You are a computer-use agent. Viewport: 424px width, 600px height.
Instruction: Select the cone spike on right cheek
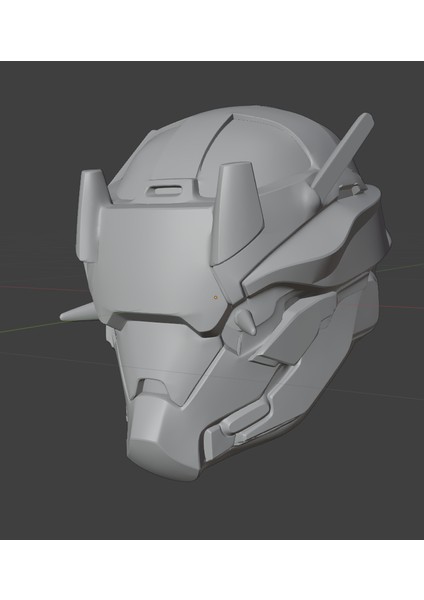pos(245,321)
